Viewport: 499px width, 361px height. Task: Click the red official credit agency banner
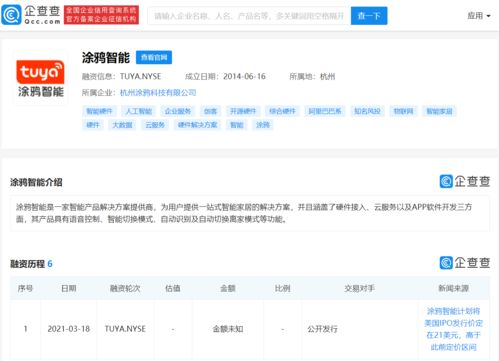[x=101, y=15]
